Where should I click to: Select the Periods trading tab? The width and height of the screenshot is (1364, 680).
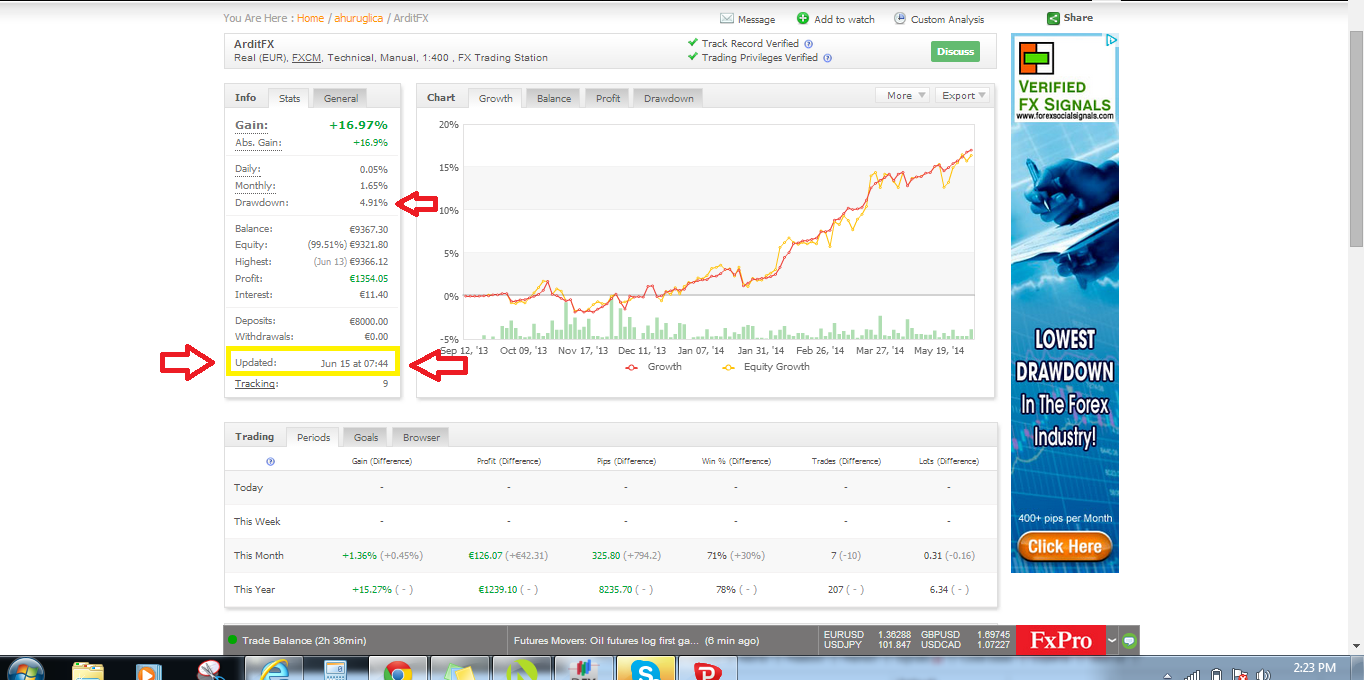click(x=313, y=437)
